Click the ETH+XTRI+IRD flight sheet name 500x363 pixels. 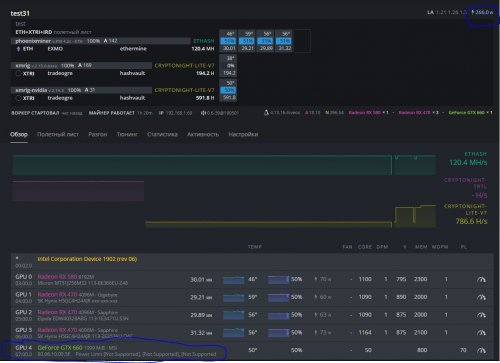pos(34,32)
